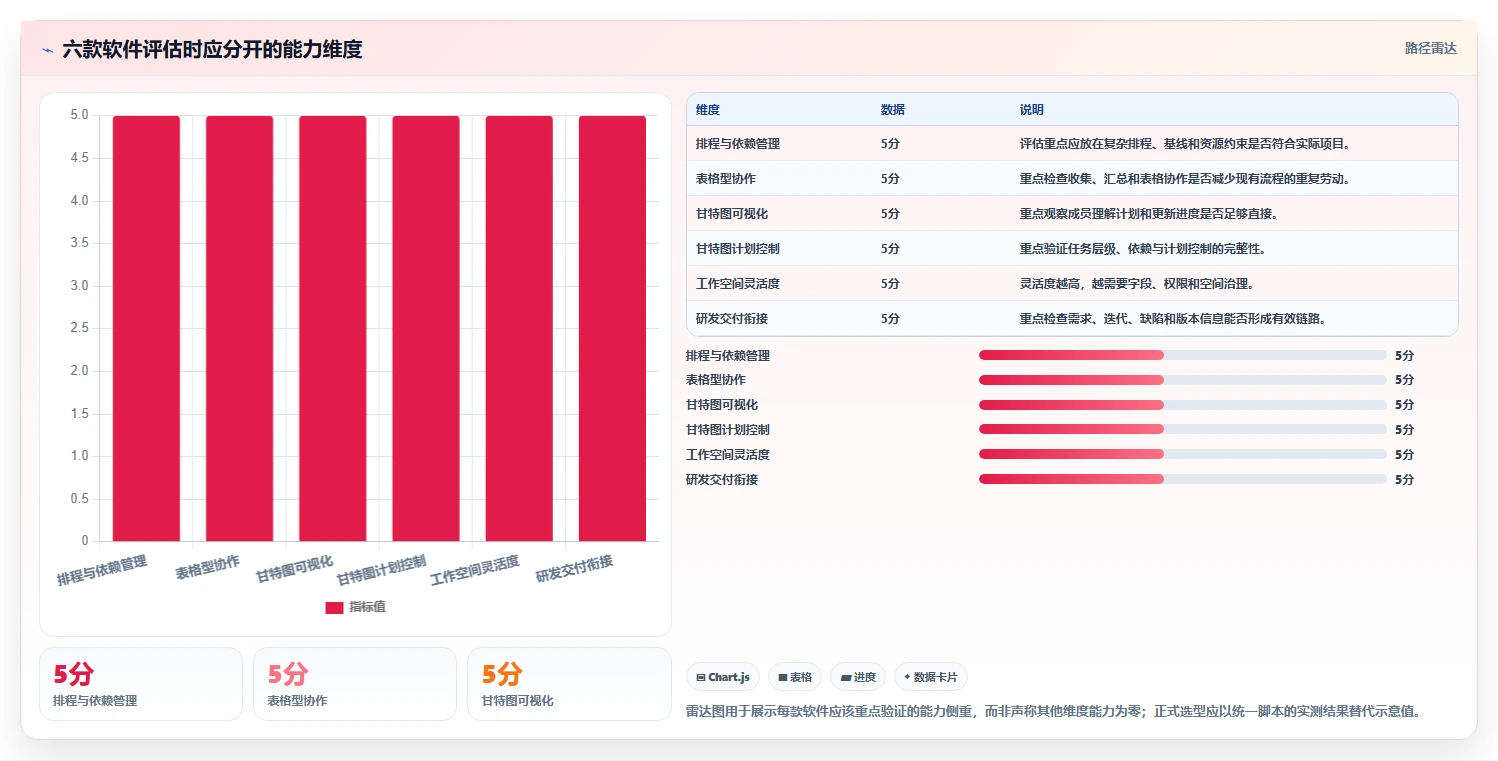Click the x-axis label 排程与依赖管理

(102, 570)
